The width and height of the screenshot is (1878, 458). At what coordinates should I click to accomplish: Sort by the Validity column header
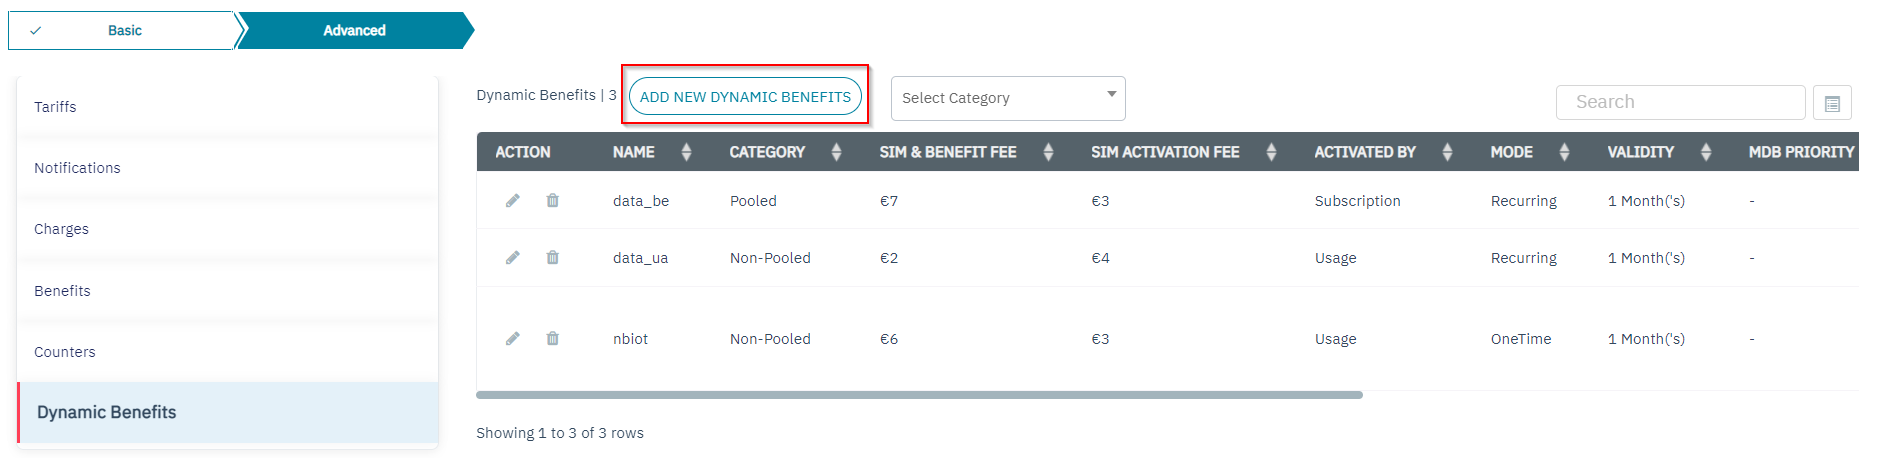click(x=1706, y=152)
